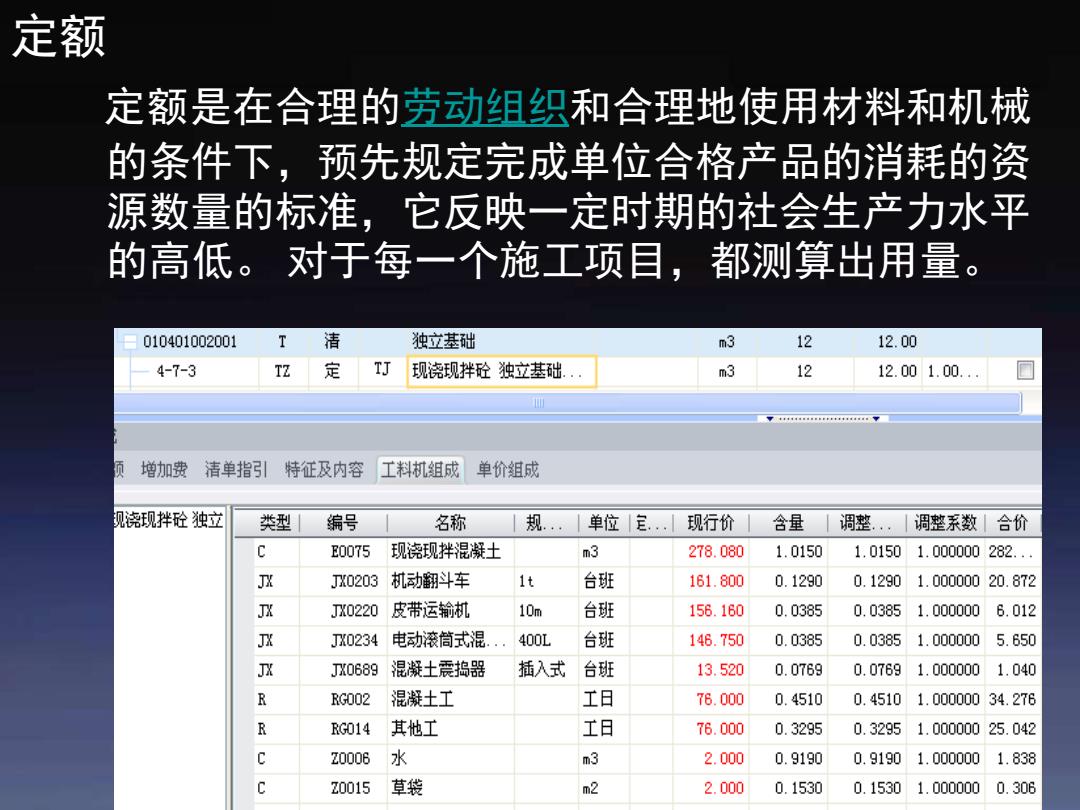Select the 特征及内容 tab

324,470
